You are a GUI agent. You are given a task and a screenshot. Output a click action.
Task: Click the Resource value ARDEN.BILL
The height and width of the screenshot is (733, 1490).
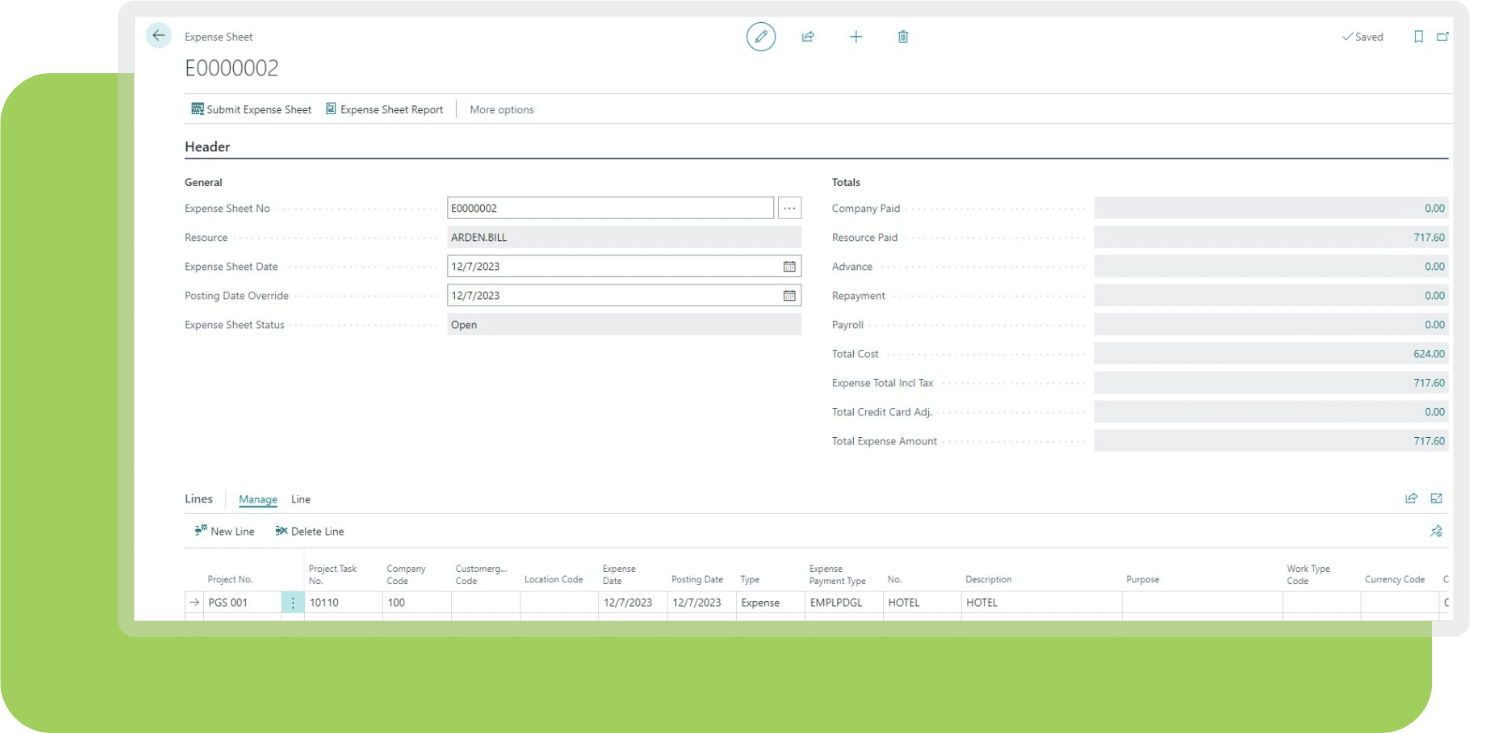click(x=624, y=238)
